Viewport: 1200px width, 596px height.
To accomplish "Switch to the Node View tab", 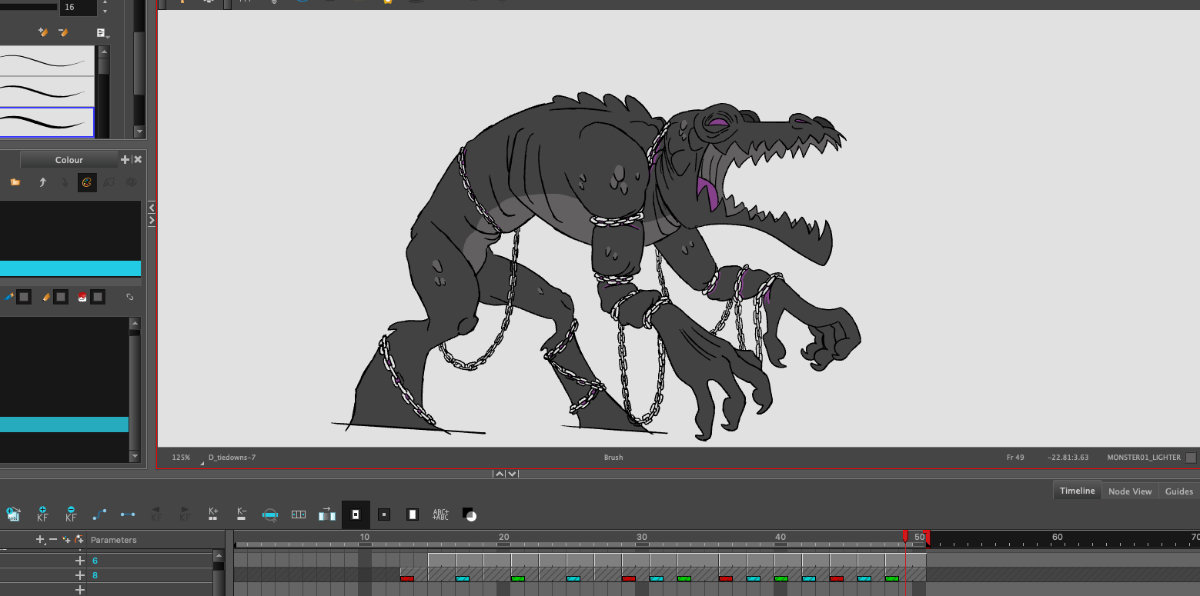I will click(x=1130, y=491).
